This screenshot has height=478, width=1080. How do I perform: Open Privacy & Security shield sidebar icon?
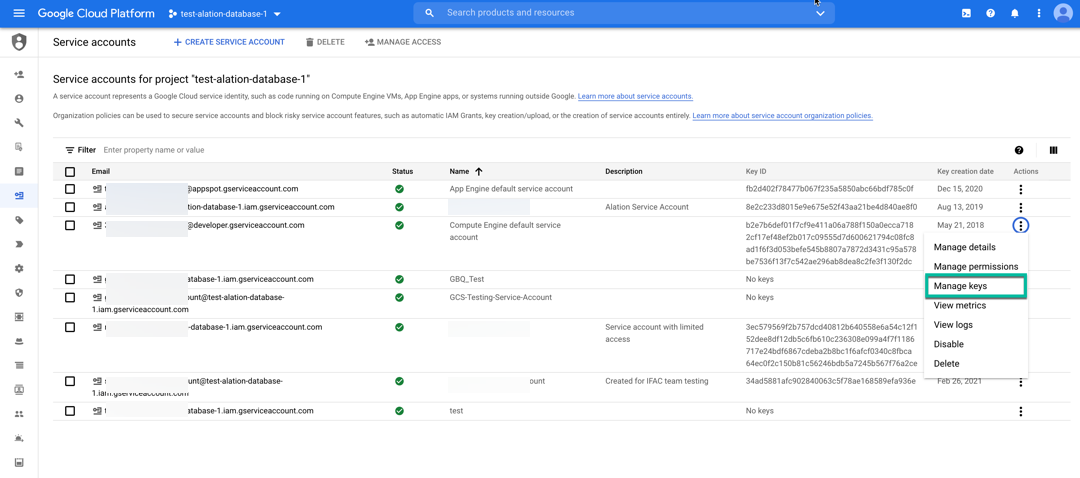click(x=19, y=293)
